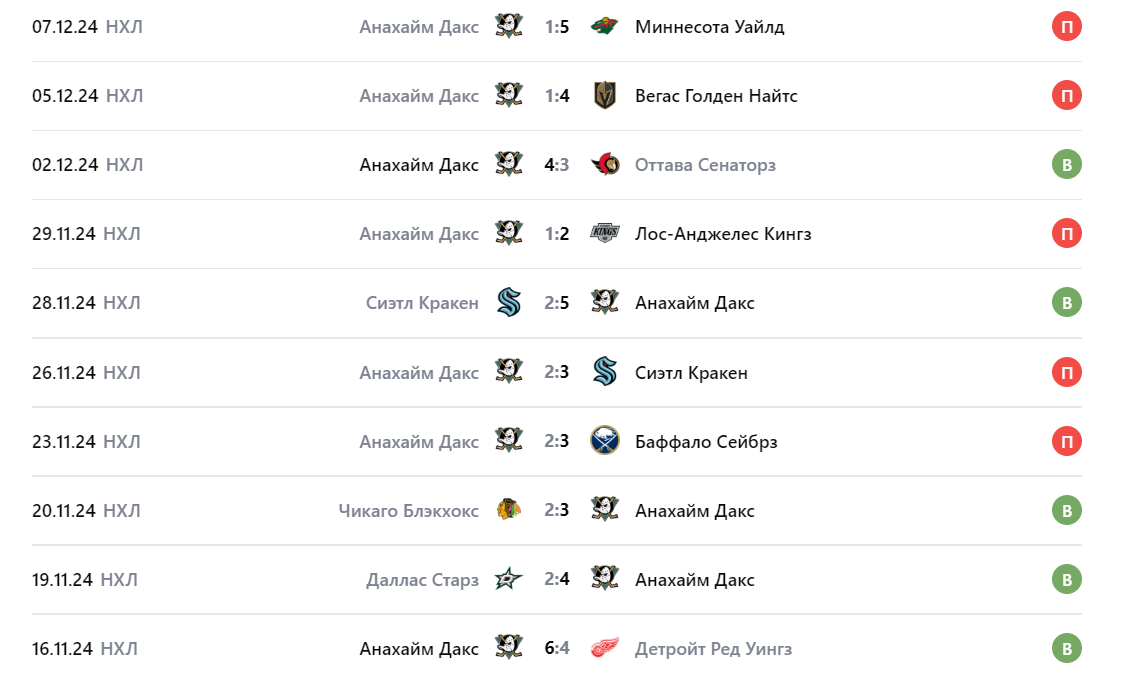The image size is (1122, 679).
Task: Click the Dallas Stars logo
Action: [509, 579]
